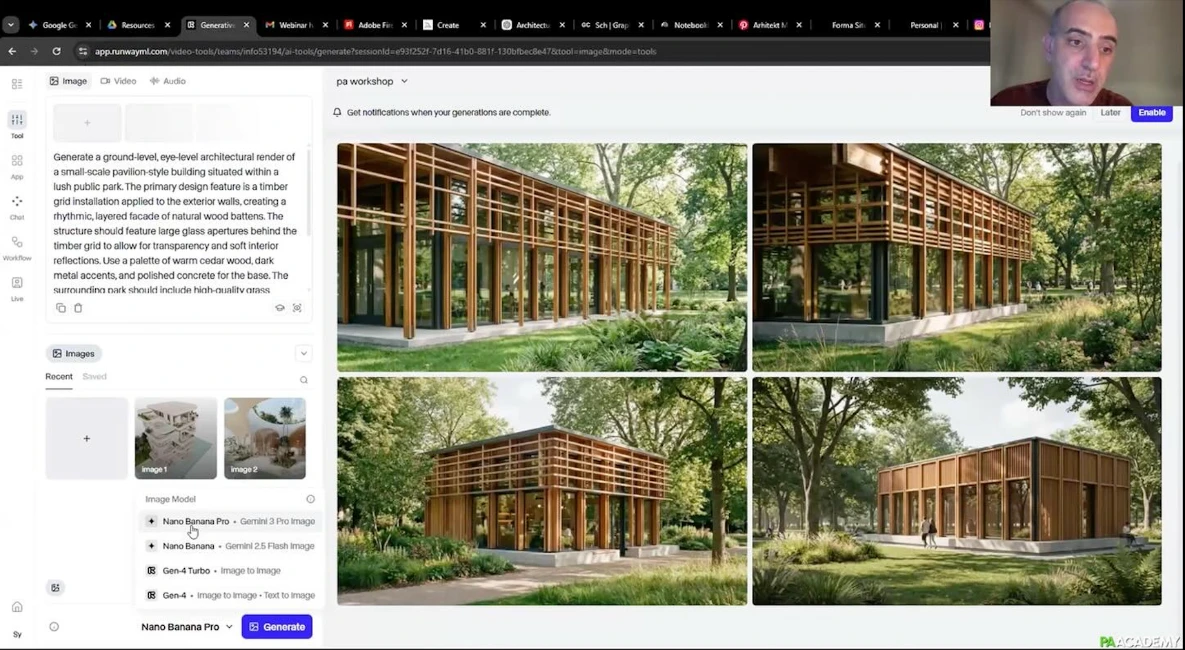Click the Image Model info icon
This screenshot has height=650, width=1185.
(x=310, y=499)
